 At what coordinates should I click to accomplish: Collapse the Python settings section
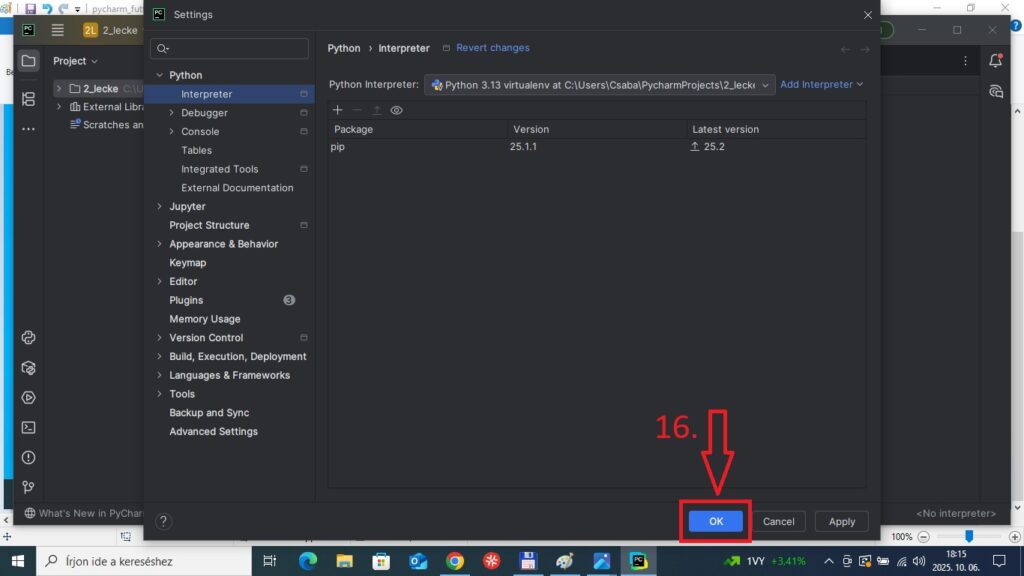(x=159, y=75)
